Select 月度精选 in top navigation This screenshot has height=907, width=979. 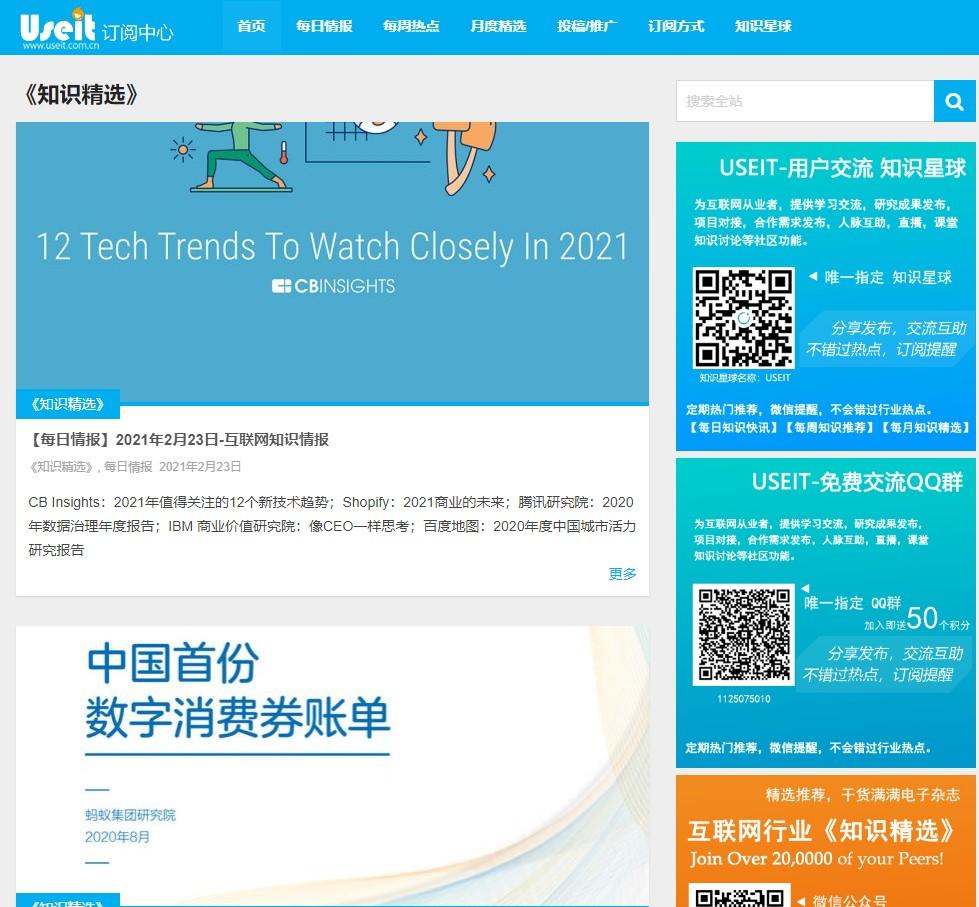click(x=498, y=26)
